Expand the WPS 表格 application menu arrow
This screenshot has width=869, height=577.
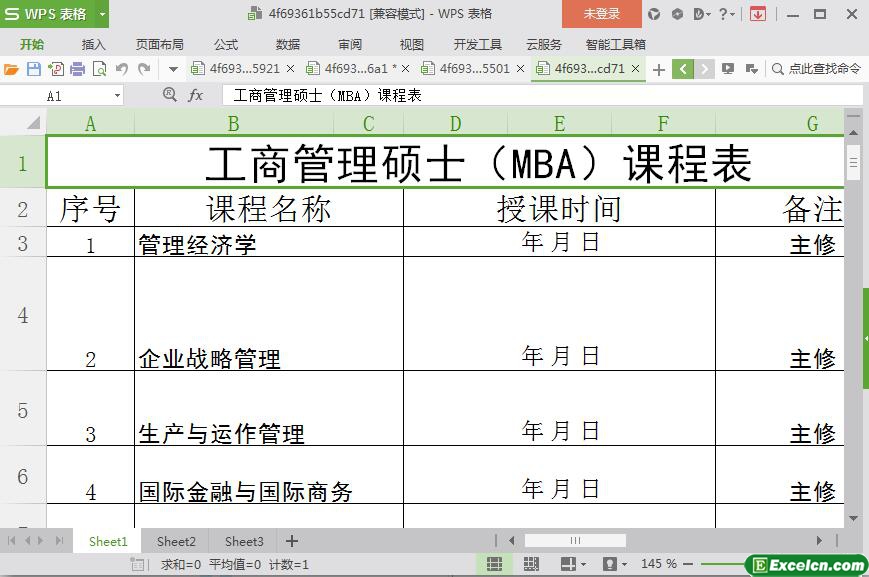pos(102,14)
